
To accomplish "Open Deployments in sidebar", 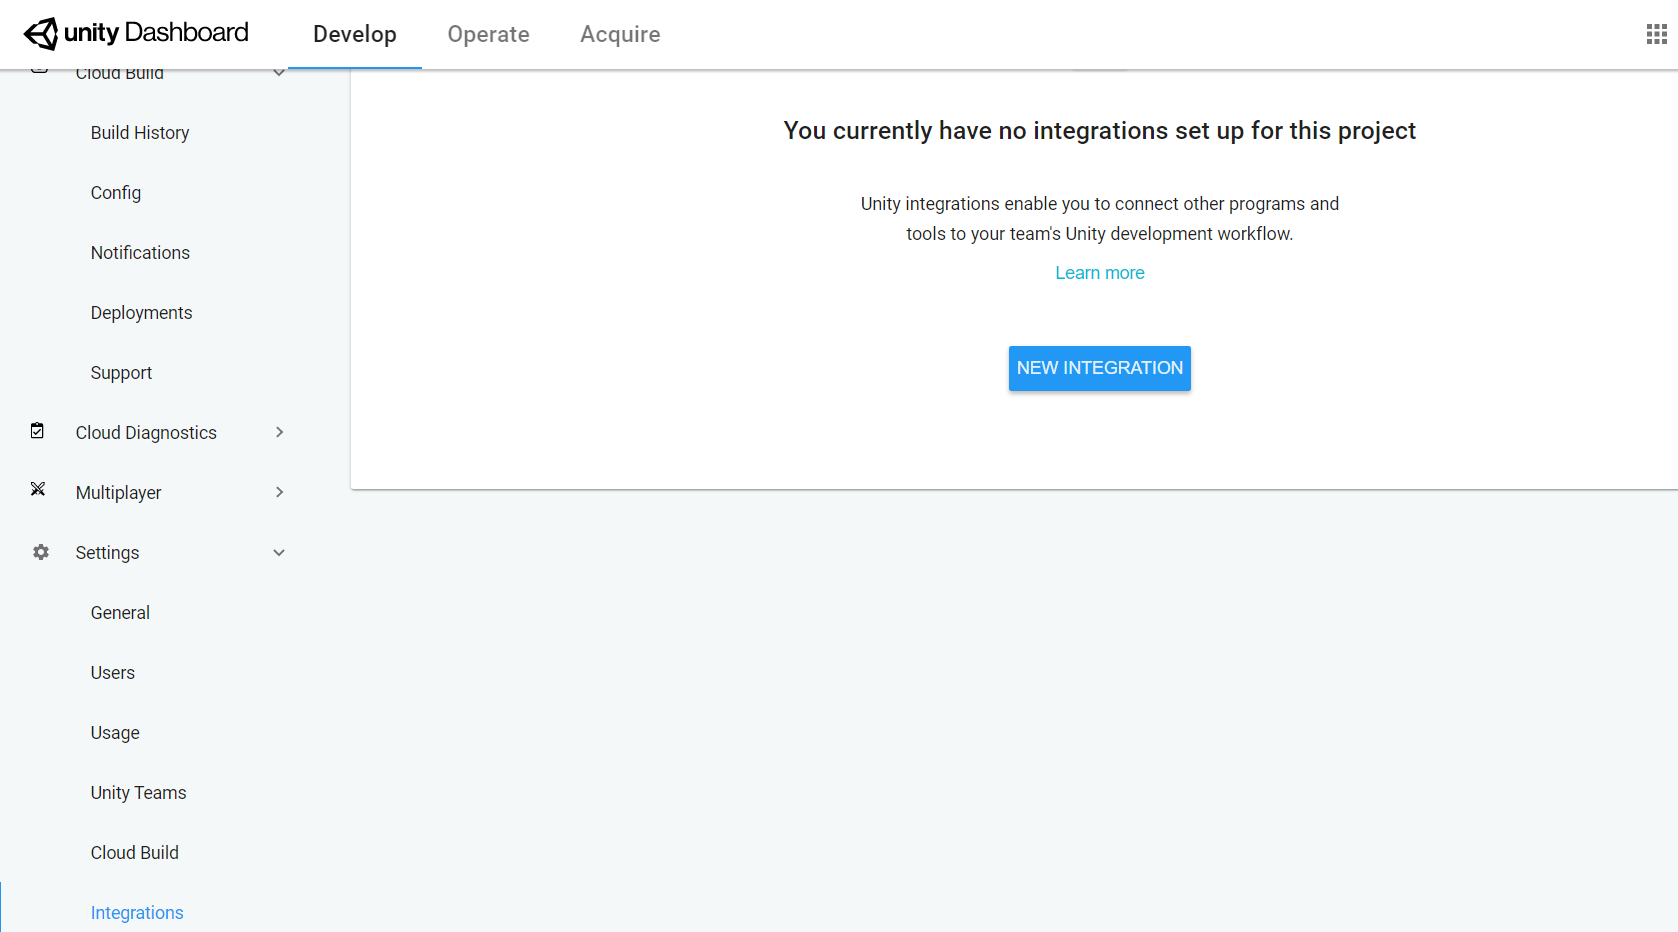I will pos(141,313).
